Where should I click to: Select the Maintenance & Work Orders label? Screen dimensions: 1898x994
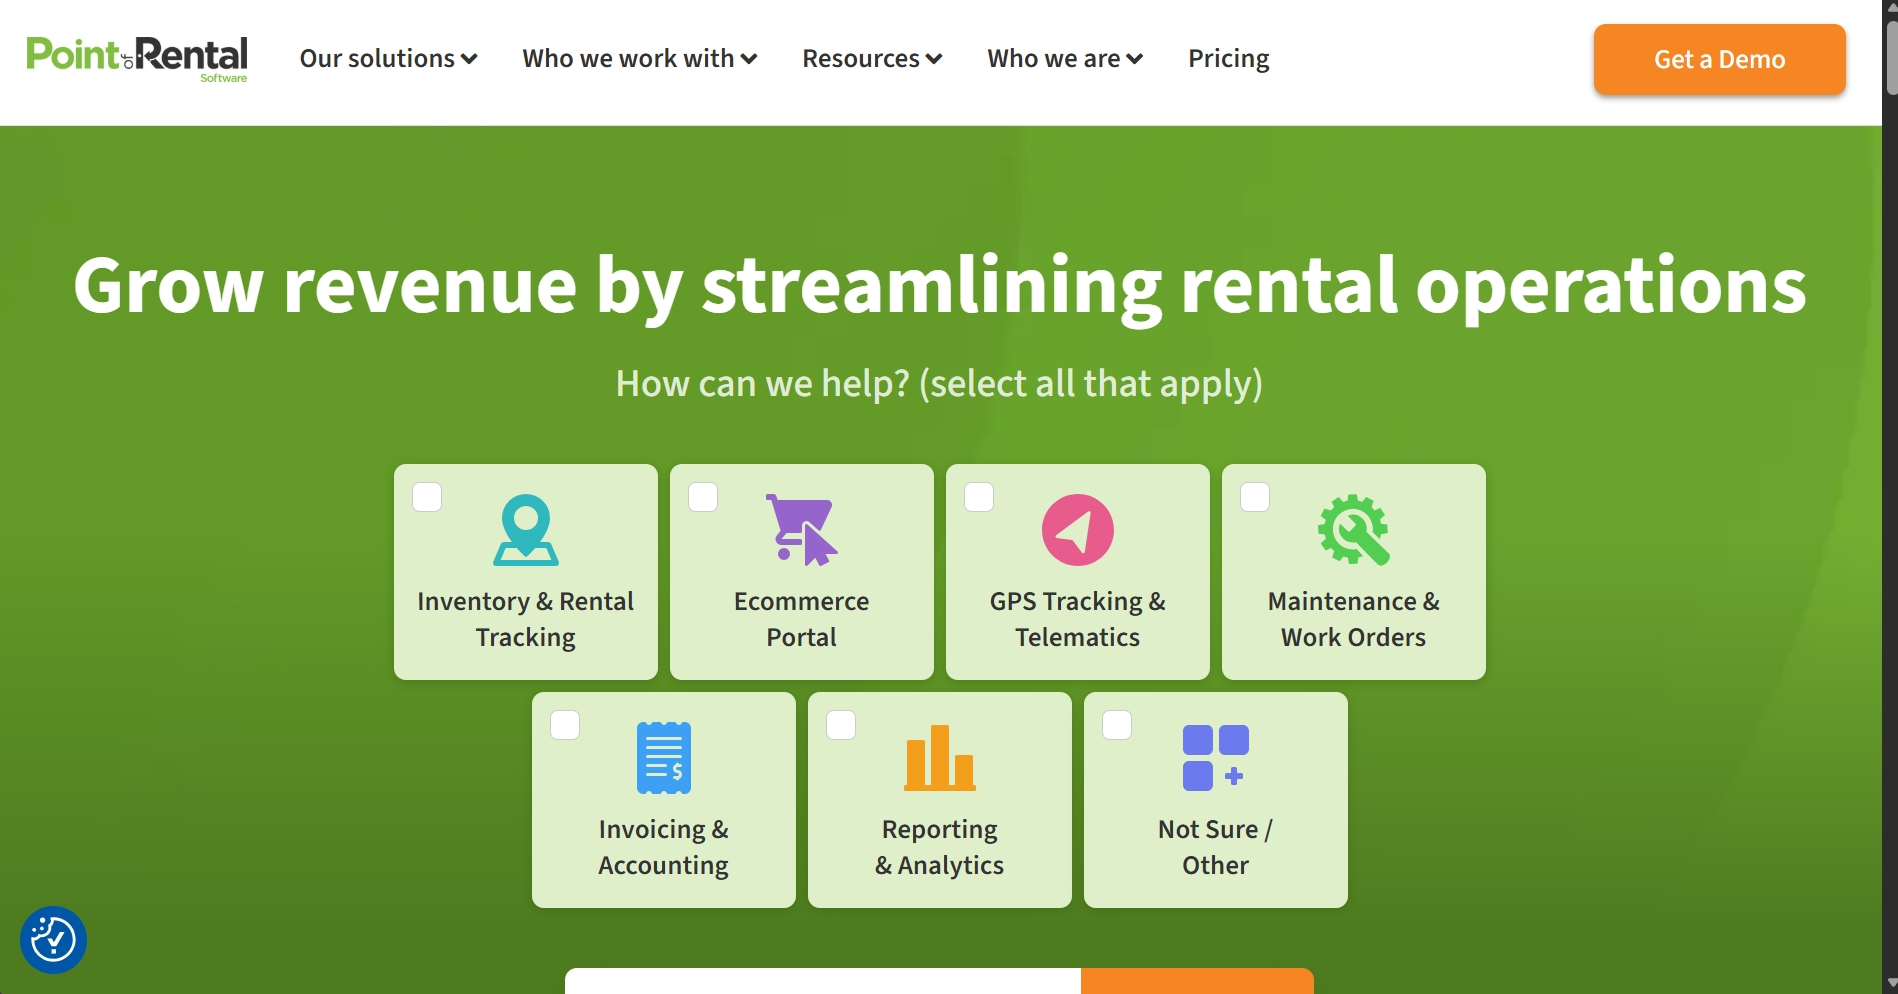(1354, 619)
